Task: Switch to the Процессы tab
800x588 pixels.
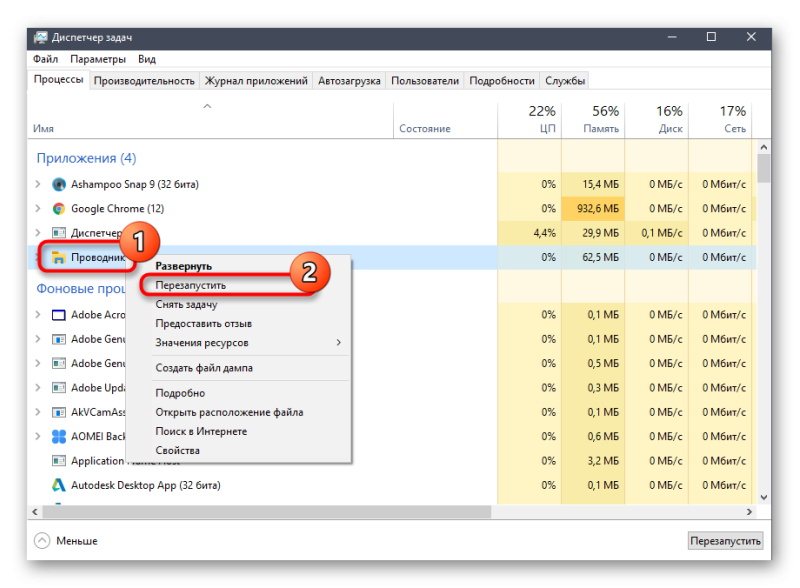Action: tap(59, 80)
